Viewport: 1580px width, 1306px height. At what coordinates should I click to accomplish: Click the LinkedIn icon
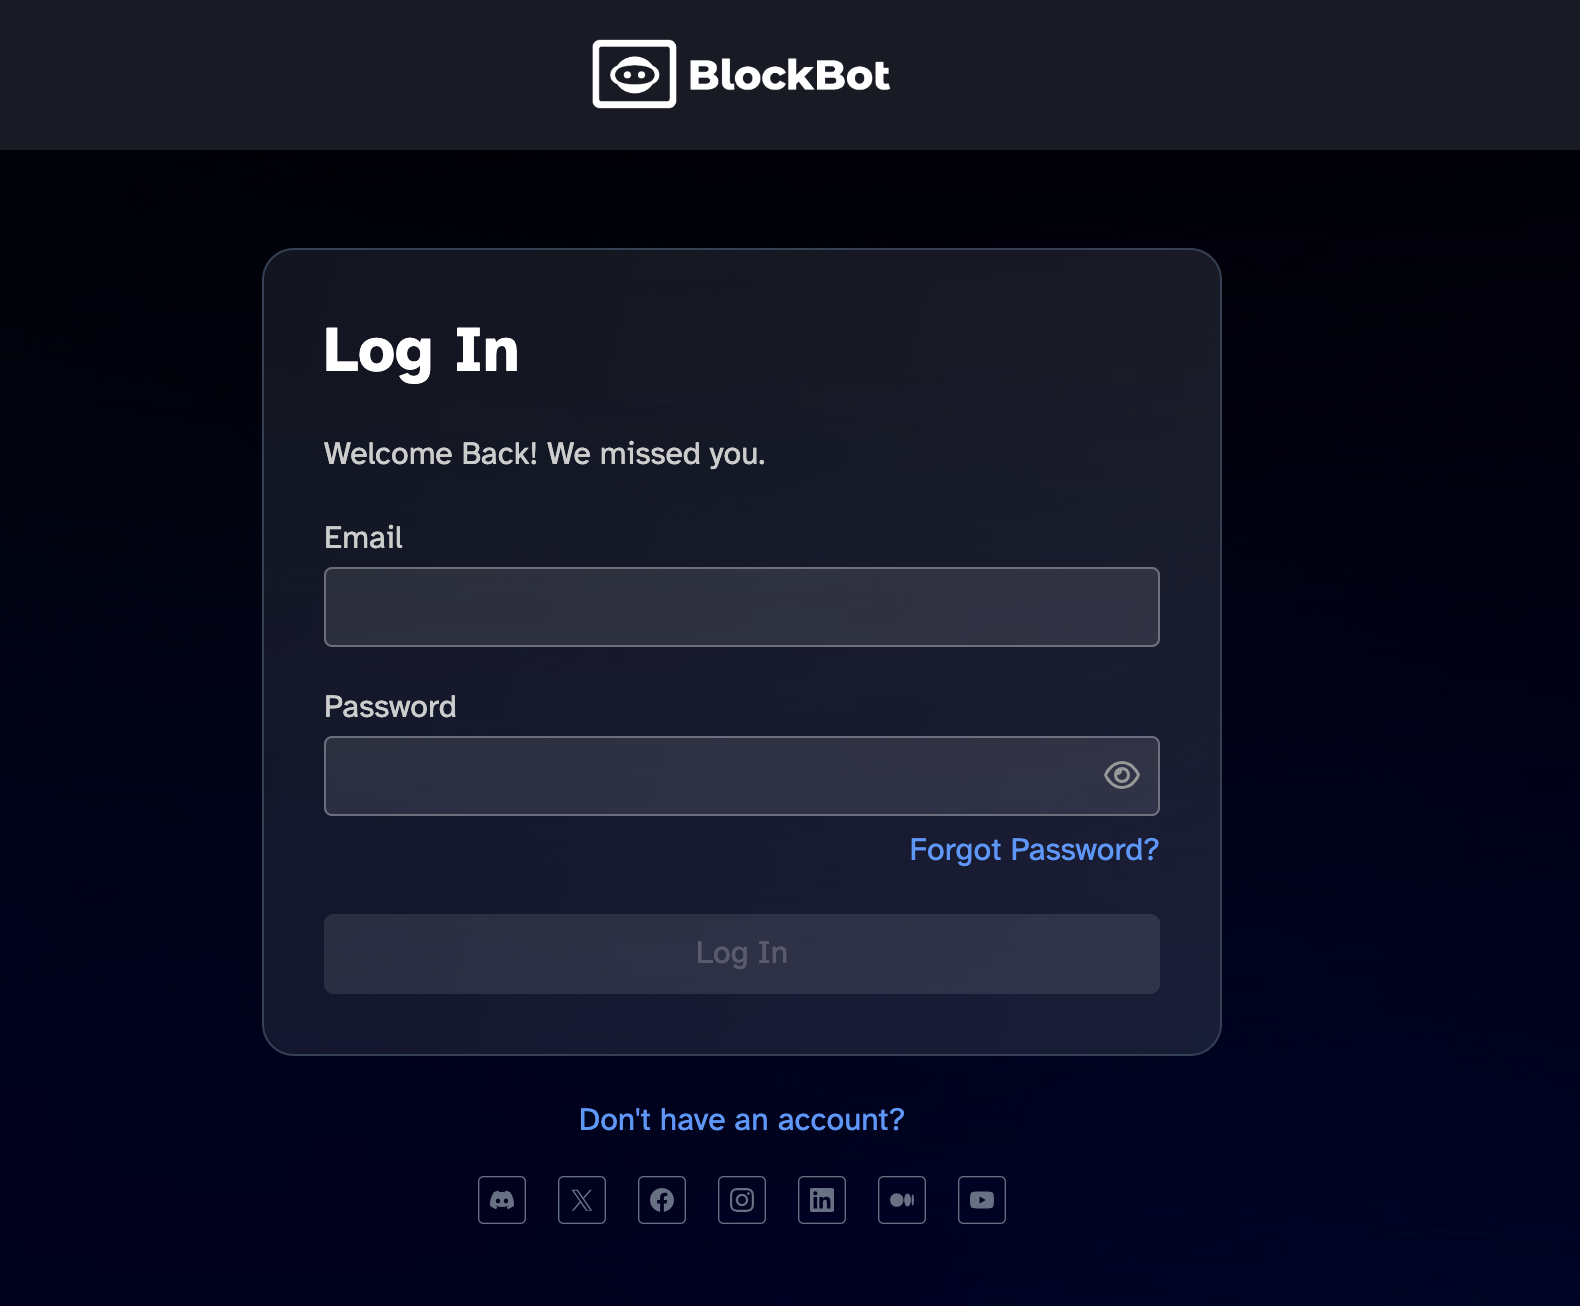pos(822,1200)
